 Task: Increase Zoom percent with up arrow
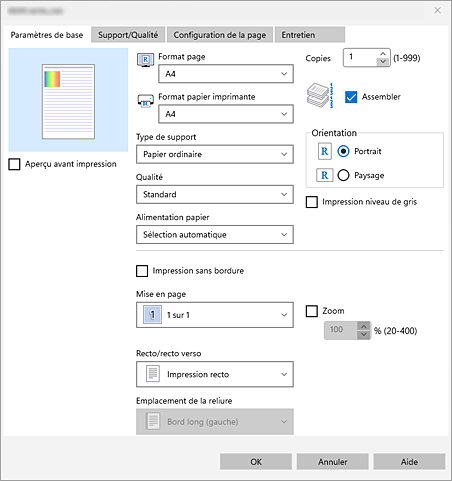(364, 326)
